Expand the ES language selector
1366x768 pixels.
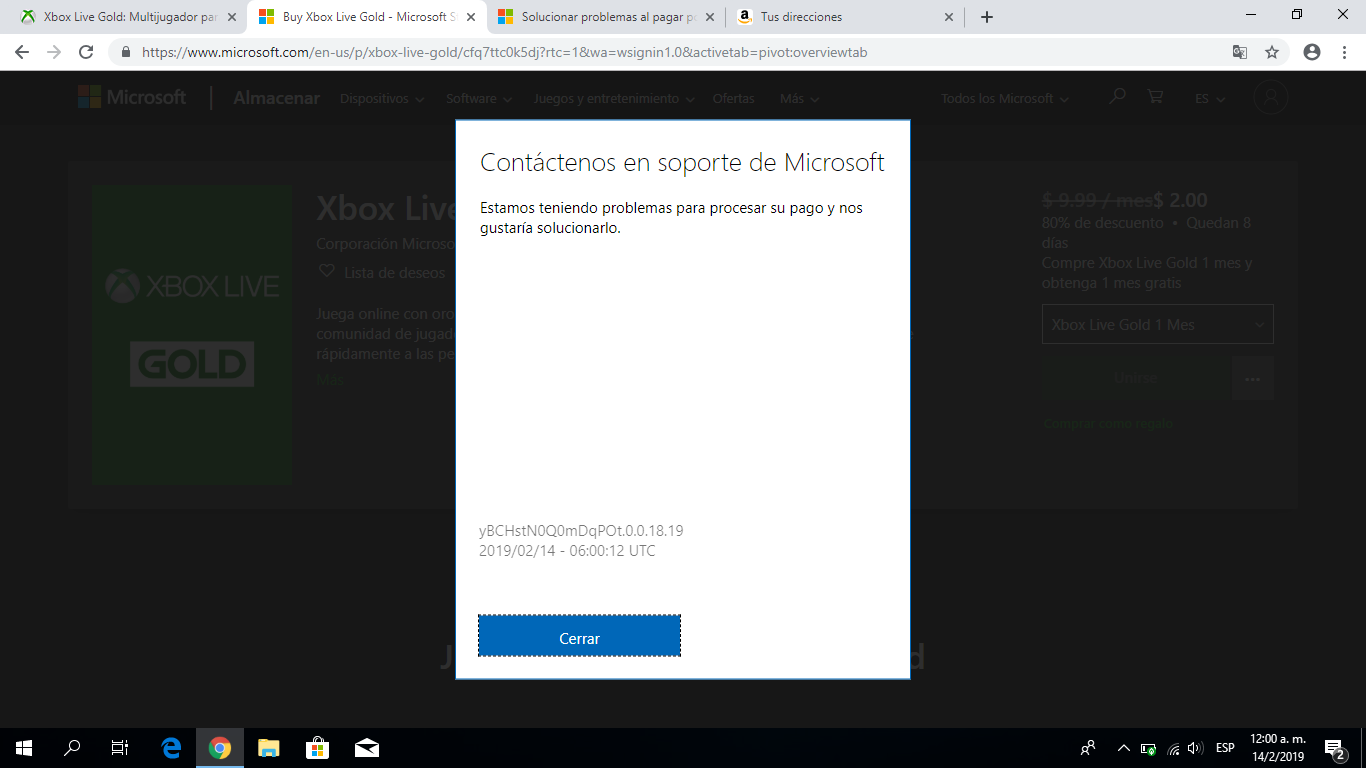coord(1208,99)
